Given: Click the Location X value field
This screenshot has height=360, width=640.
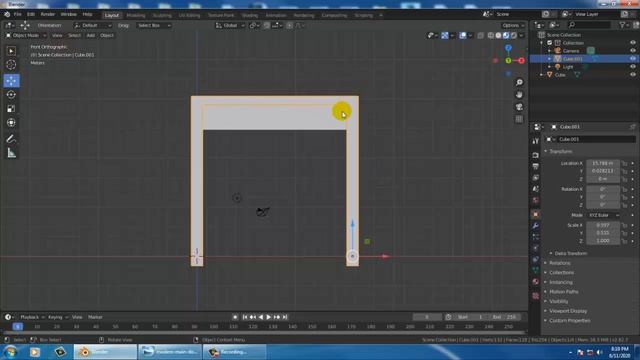Looking at the screenshot, I should pyautogui.click(x=603, y=163).
